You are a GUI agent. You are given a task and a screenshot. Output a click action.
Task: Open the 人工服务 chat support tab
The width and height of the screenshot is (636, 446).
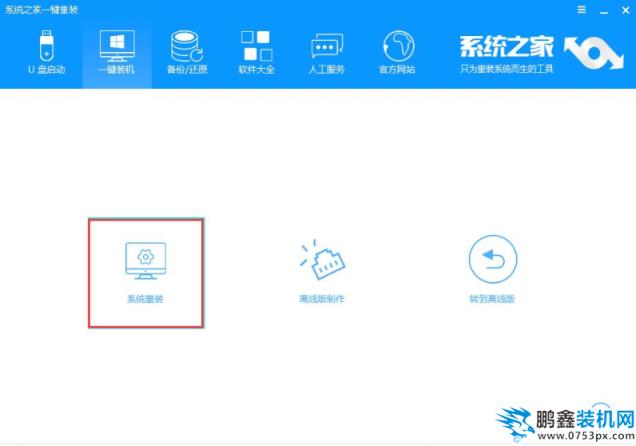tap(327, 52)
